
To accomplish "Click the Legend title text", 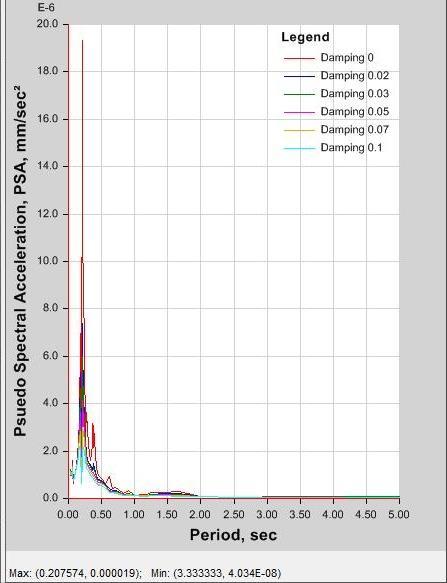I will point(305,37).
